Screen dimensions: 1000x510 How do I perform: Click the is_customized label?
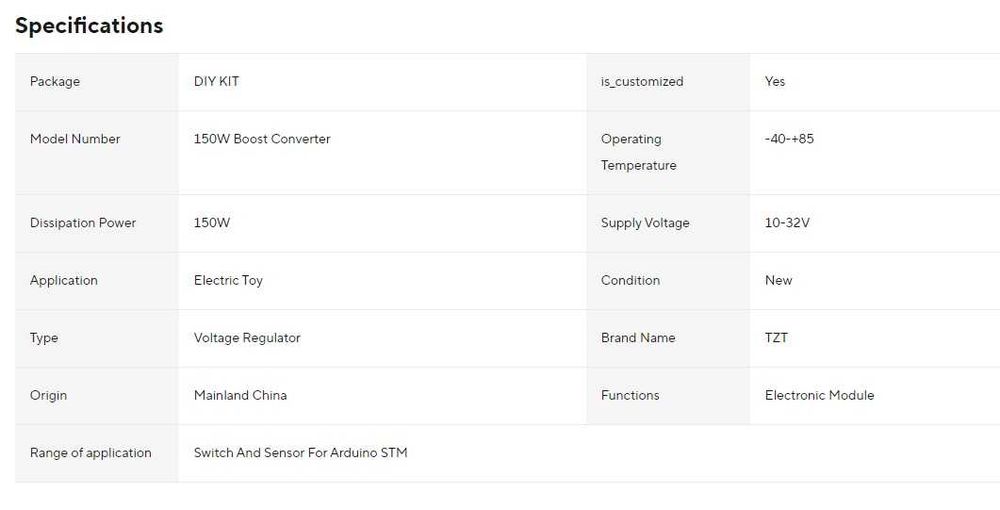pos(642,82)
